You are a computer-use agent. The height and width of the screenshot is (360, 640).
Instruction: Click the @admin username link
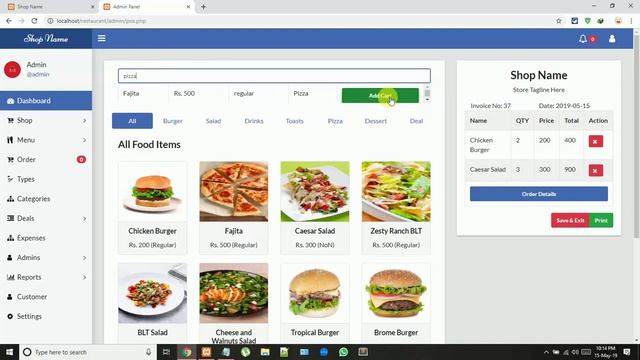point(38,74)
